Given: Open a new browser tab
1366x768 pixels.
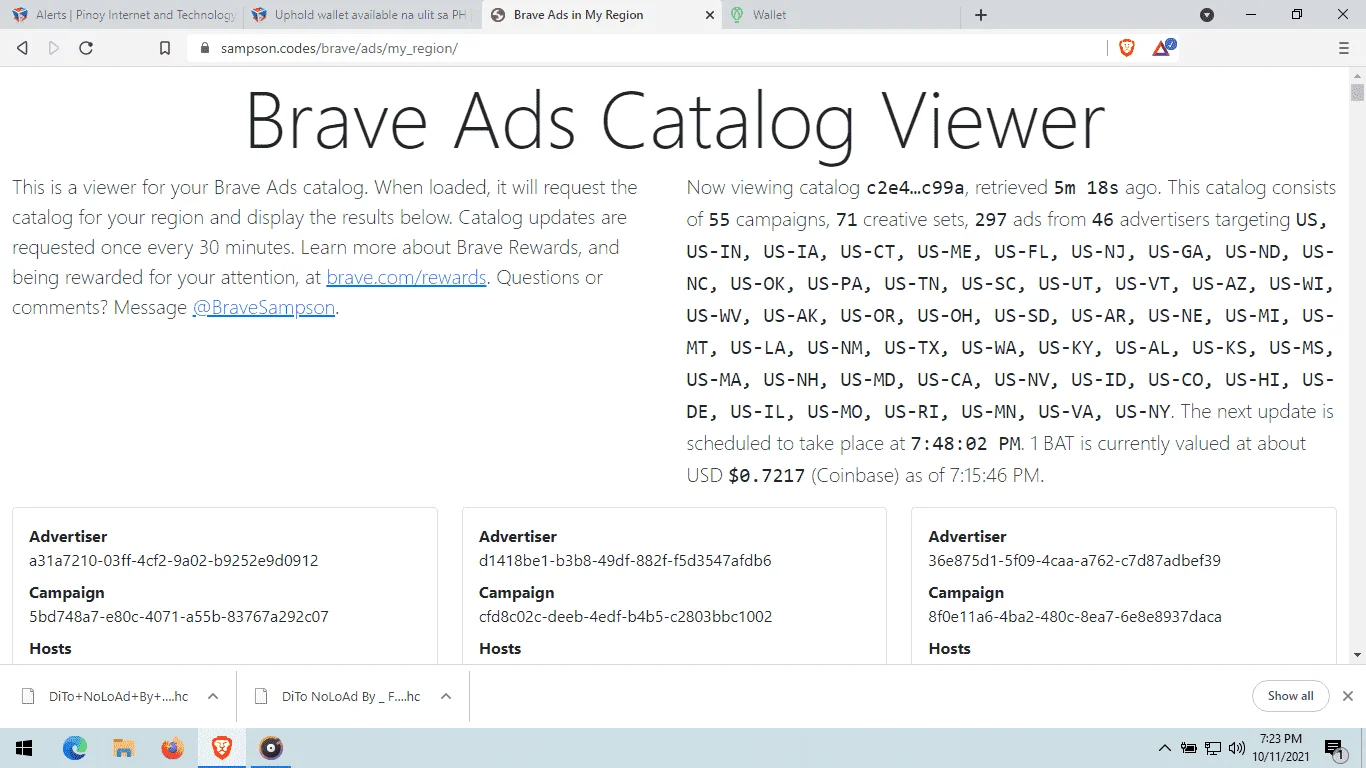Looking at the screenshot, I should click(x=981, y=15).
